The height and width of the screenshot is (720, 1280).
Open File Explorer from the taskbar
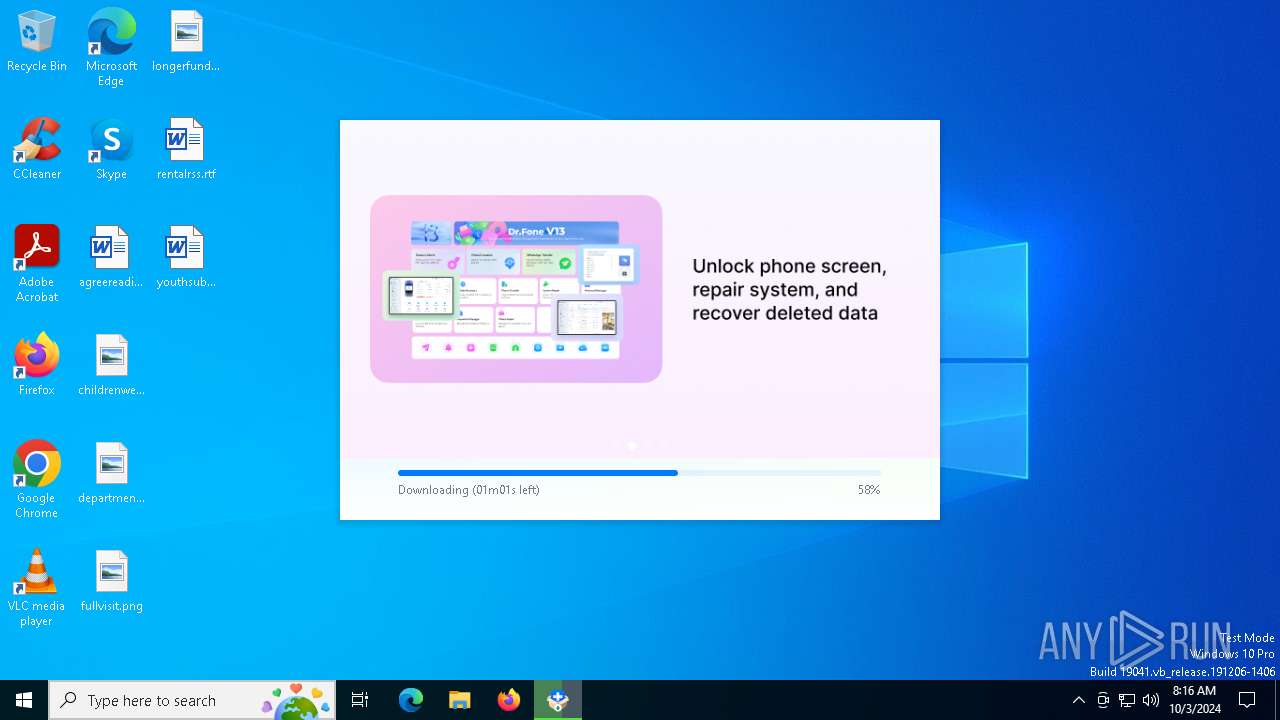(x=460, y=700)
